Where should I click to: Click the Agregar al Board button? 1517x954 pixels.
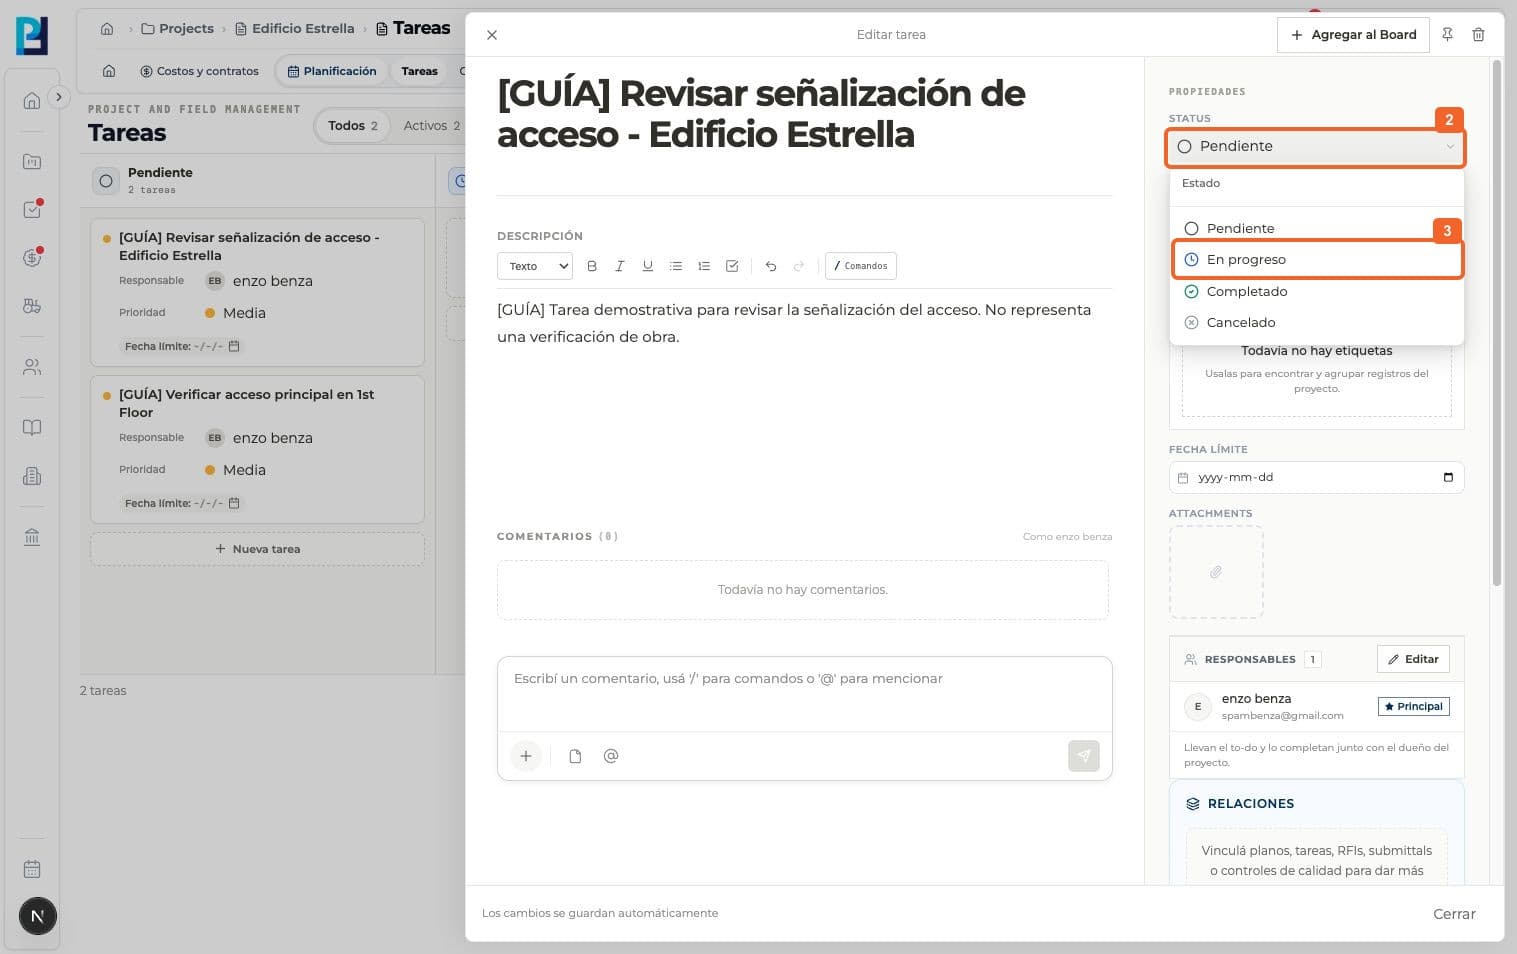click(x=1353, y=35)
